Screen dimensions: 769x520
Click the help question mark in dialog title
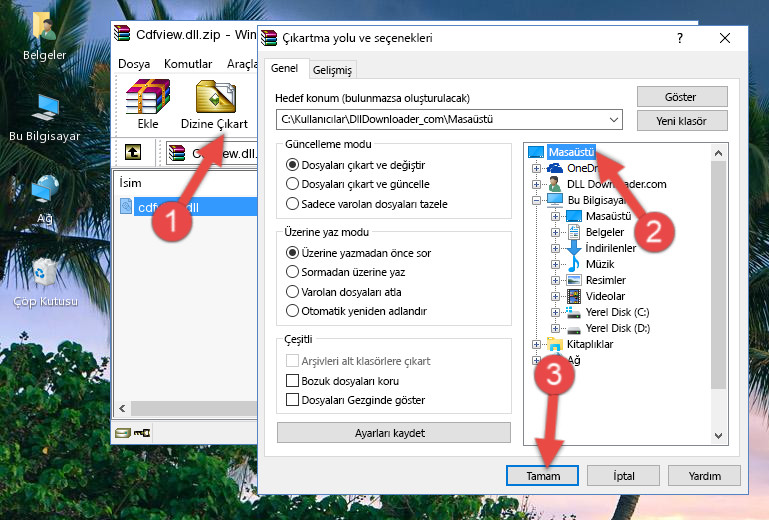pyautogui.click(x=680, y=38)
